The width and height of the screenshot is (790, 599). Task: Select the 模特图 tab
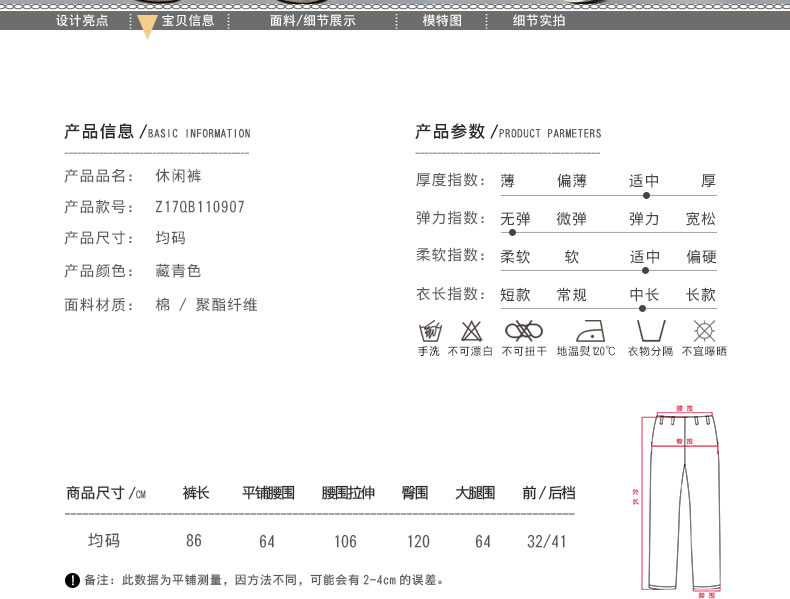tap(442, 20)
